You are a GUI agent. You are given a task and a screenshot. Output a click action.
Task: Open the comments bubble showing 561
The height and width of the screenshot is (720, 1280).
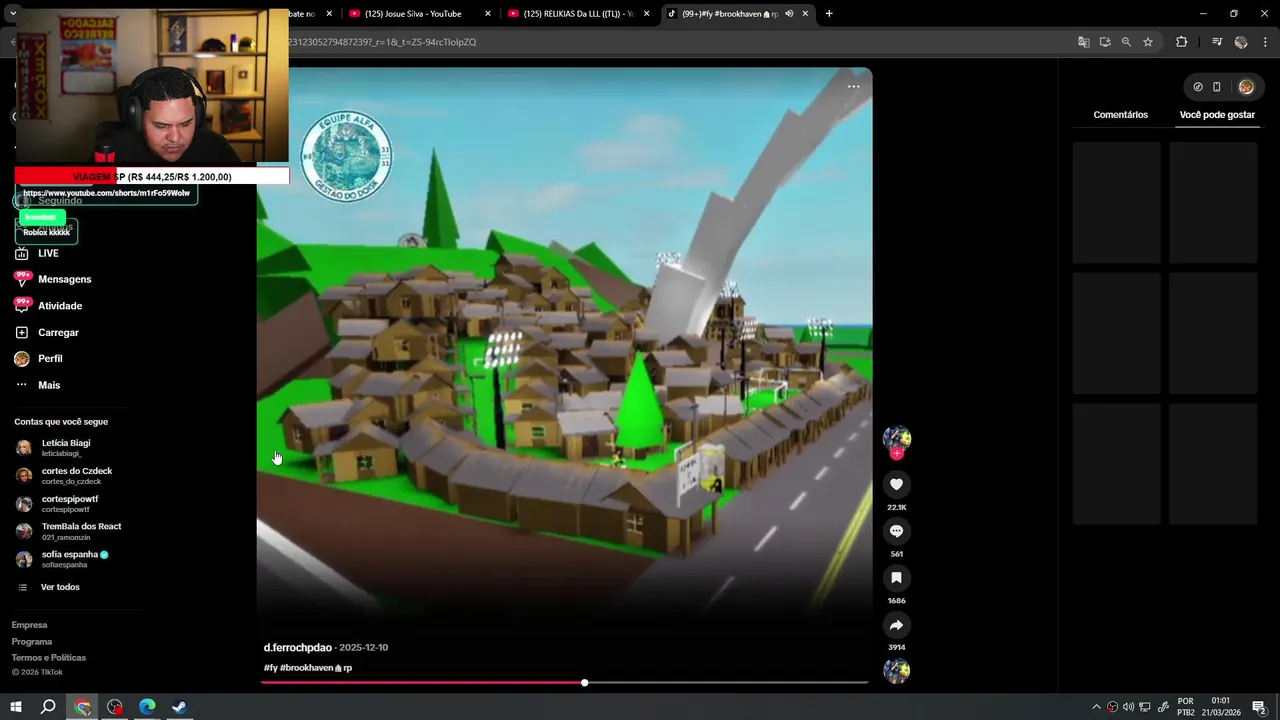click(896, 531)
